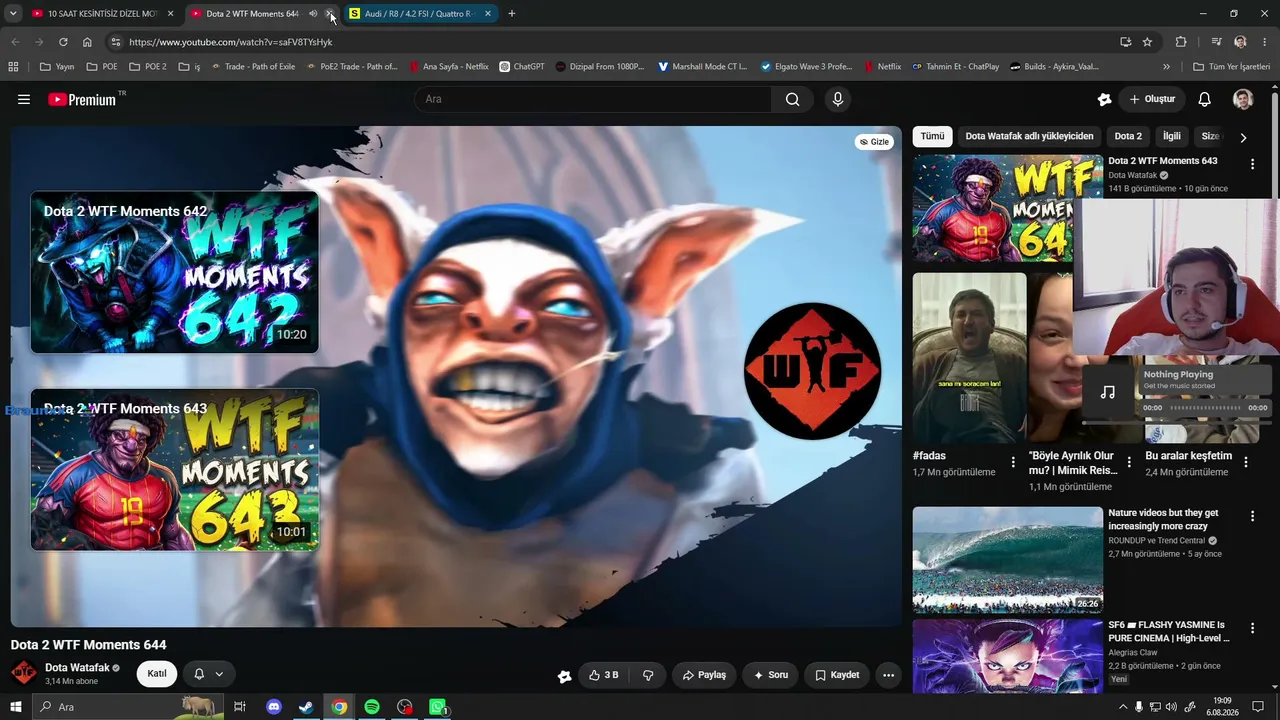Open Chrome extensions puzzle icon

(x=1181, y=42)
